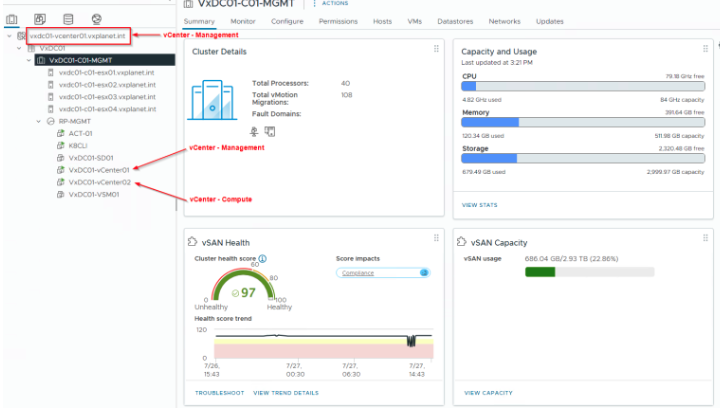
Task: Click the Compliance score impact link
Action: point(358,273)
